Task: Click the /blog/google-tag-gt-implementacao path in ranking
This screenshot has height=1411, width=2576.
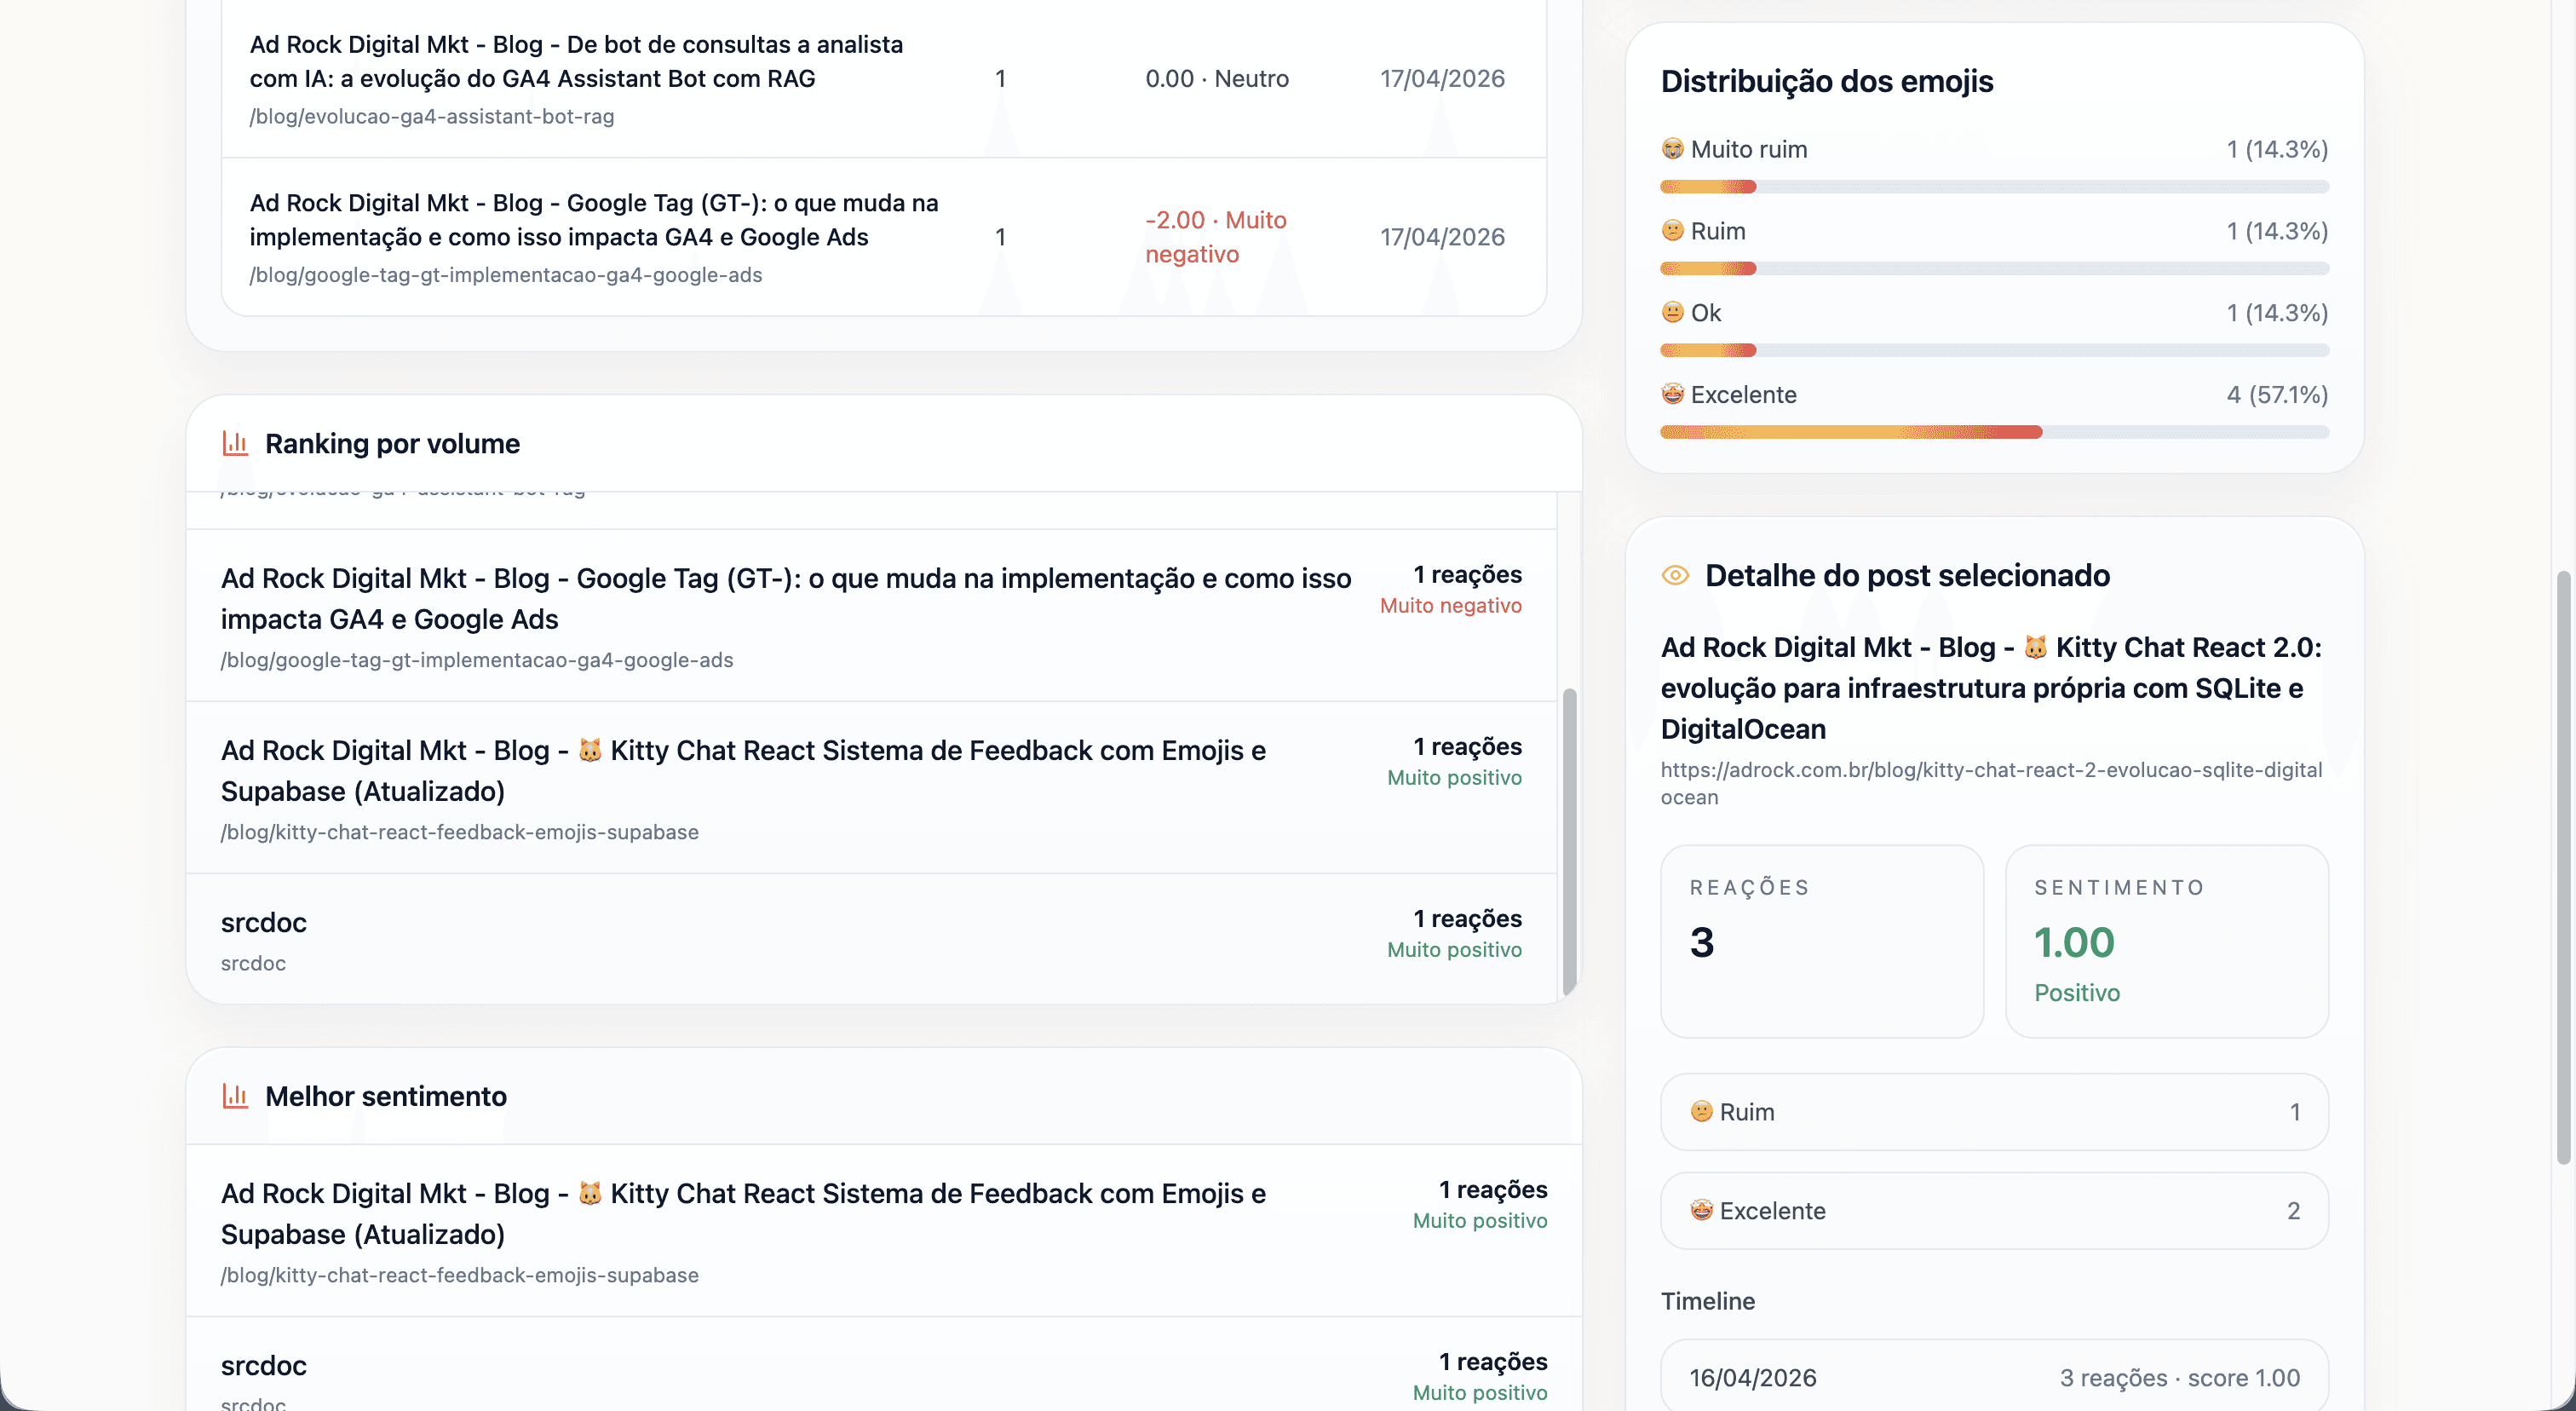Action: (477, 660)
